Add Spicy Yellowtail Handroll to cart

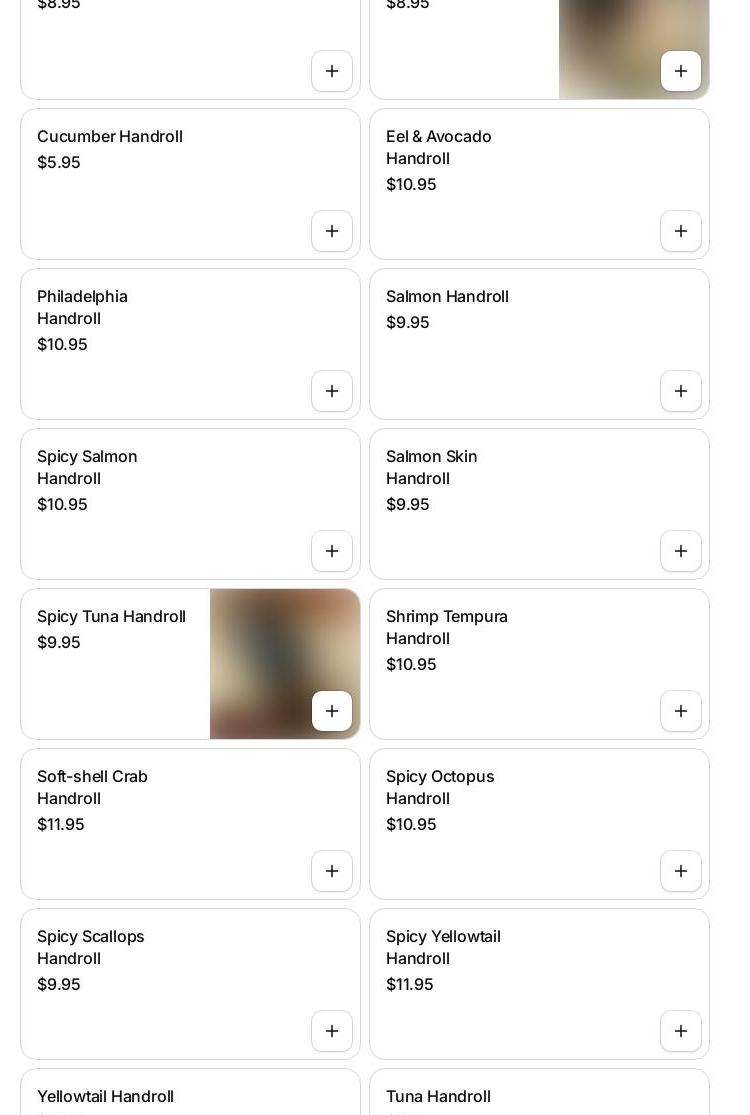(681, 1031)
